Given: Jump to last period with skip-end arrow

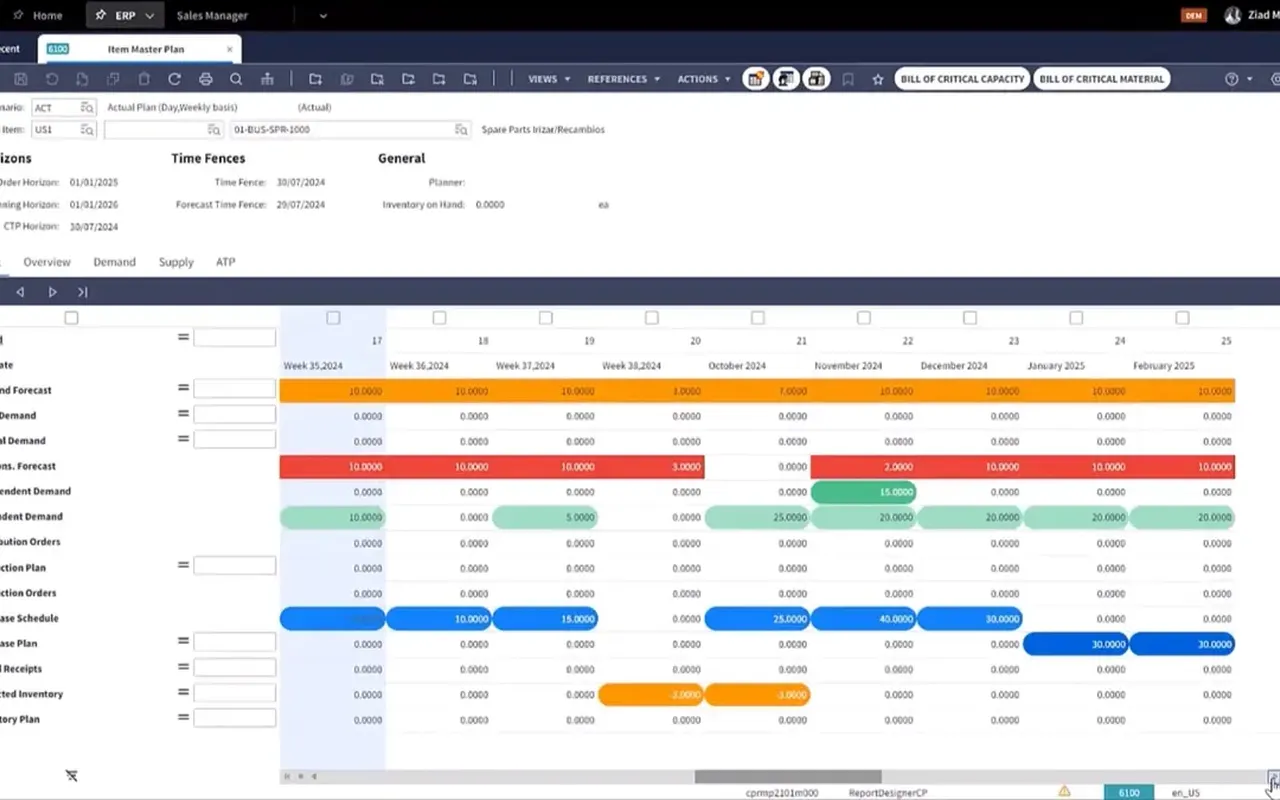Looking at the screenshot, I should (x=83, y=292).
